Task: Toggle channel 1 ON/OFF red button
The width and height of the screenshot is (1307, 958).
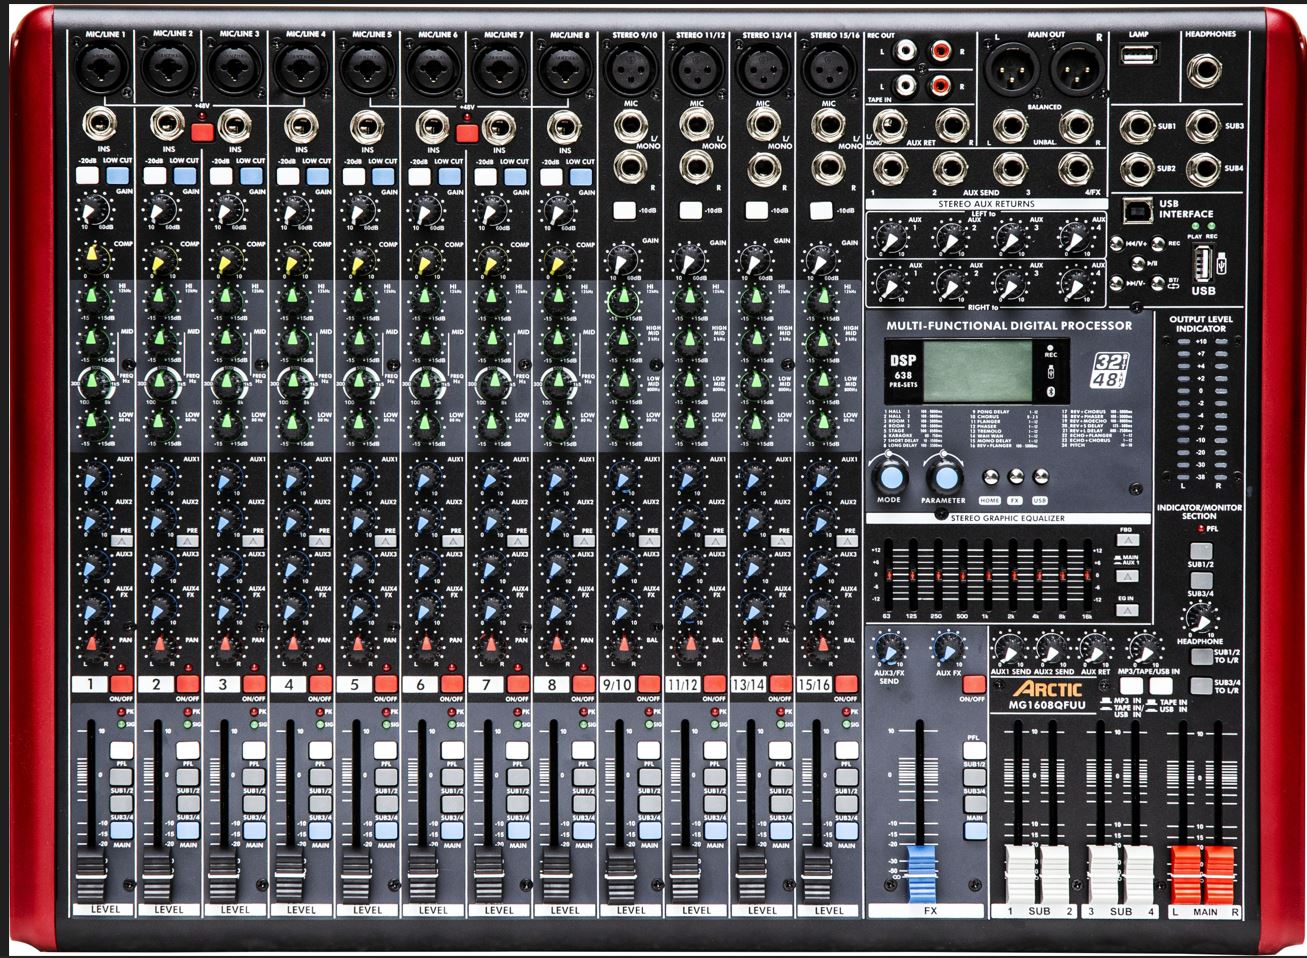Action: [x=123, y=685]
